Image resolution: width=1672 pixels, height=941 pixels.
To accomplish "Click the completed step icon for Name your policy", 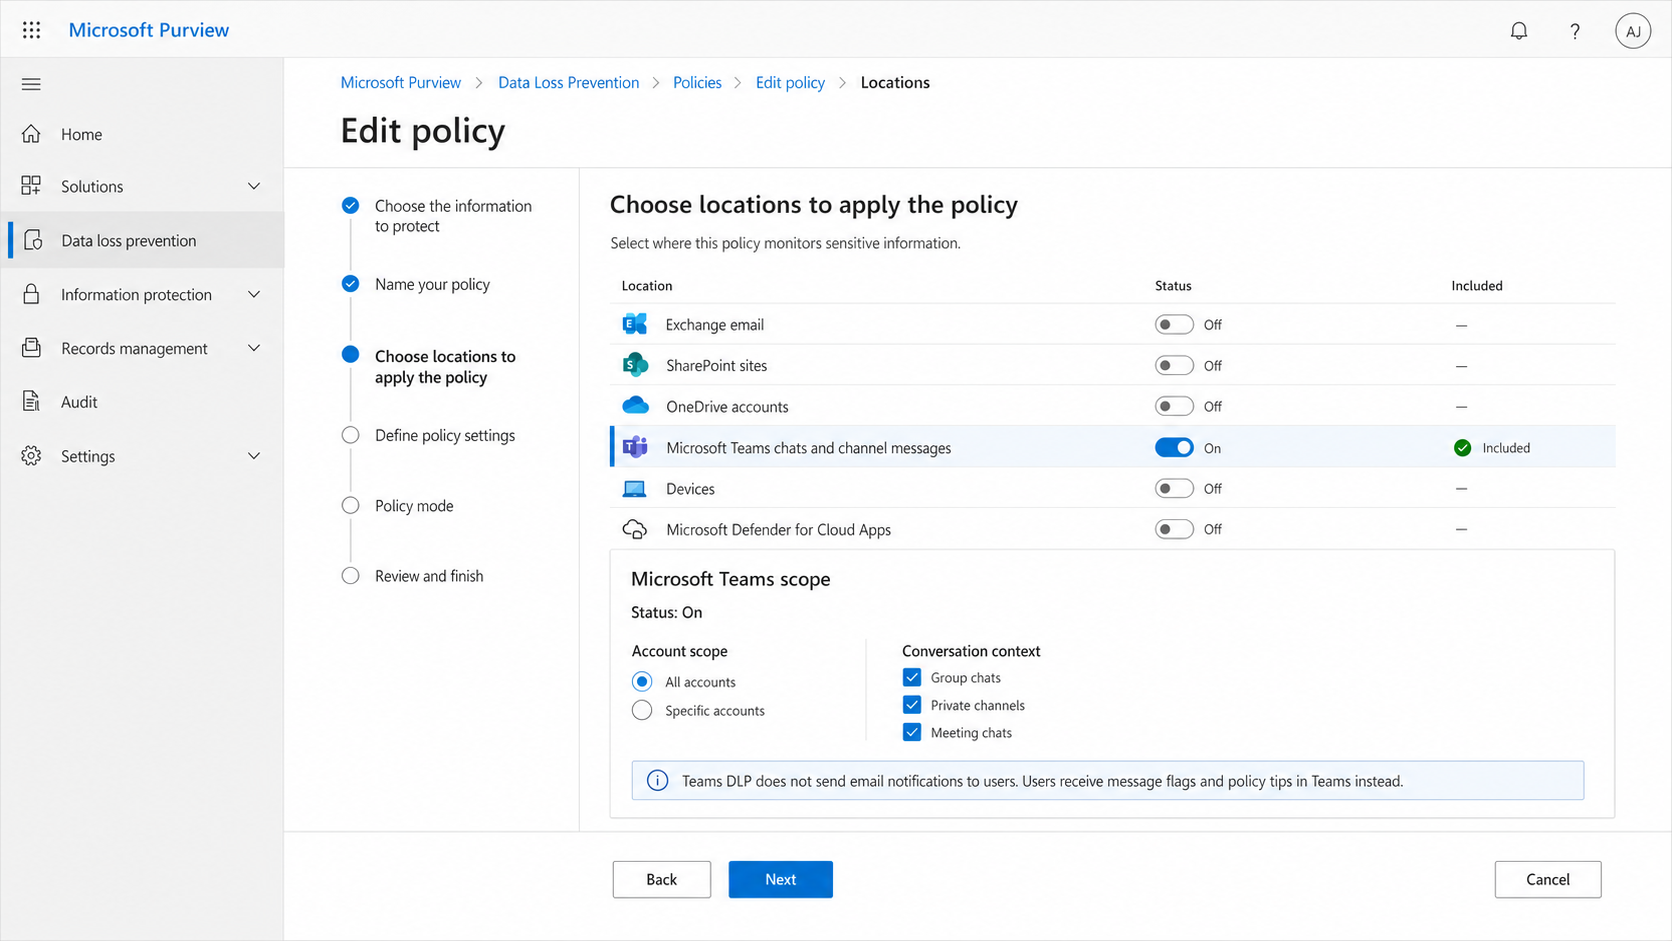I will (x=350, y=284).
